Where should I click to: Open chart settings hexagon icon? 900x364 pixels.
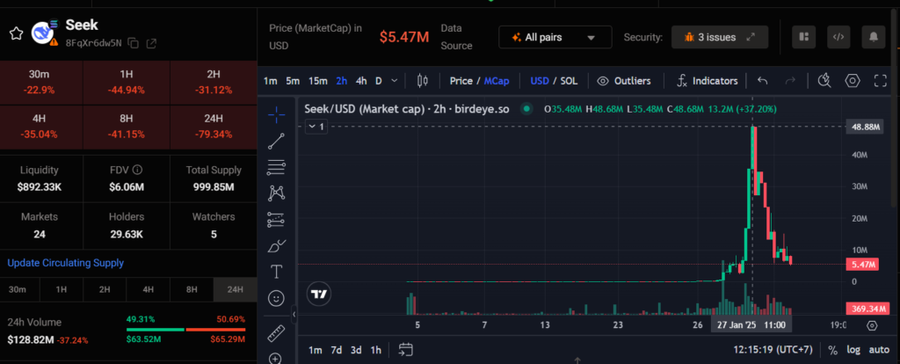852,81
